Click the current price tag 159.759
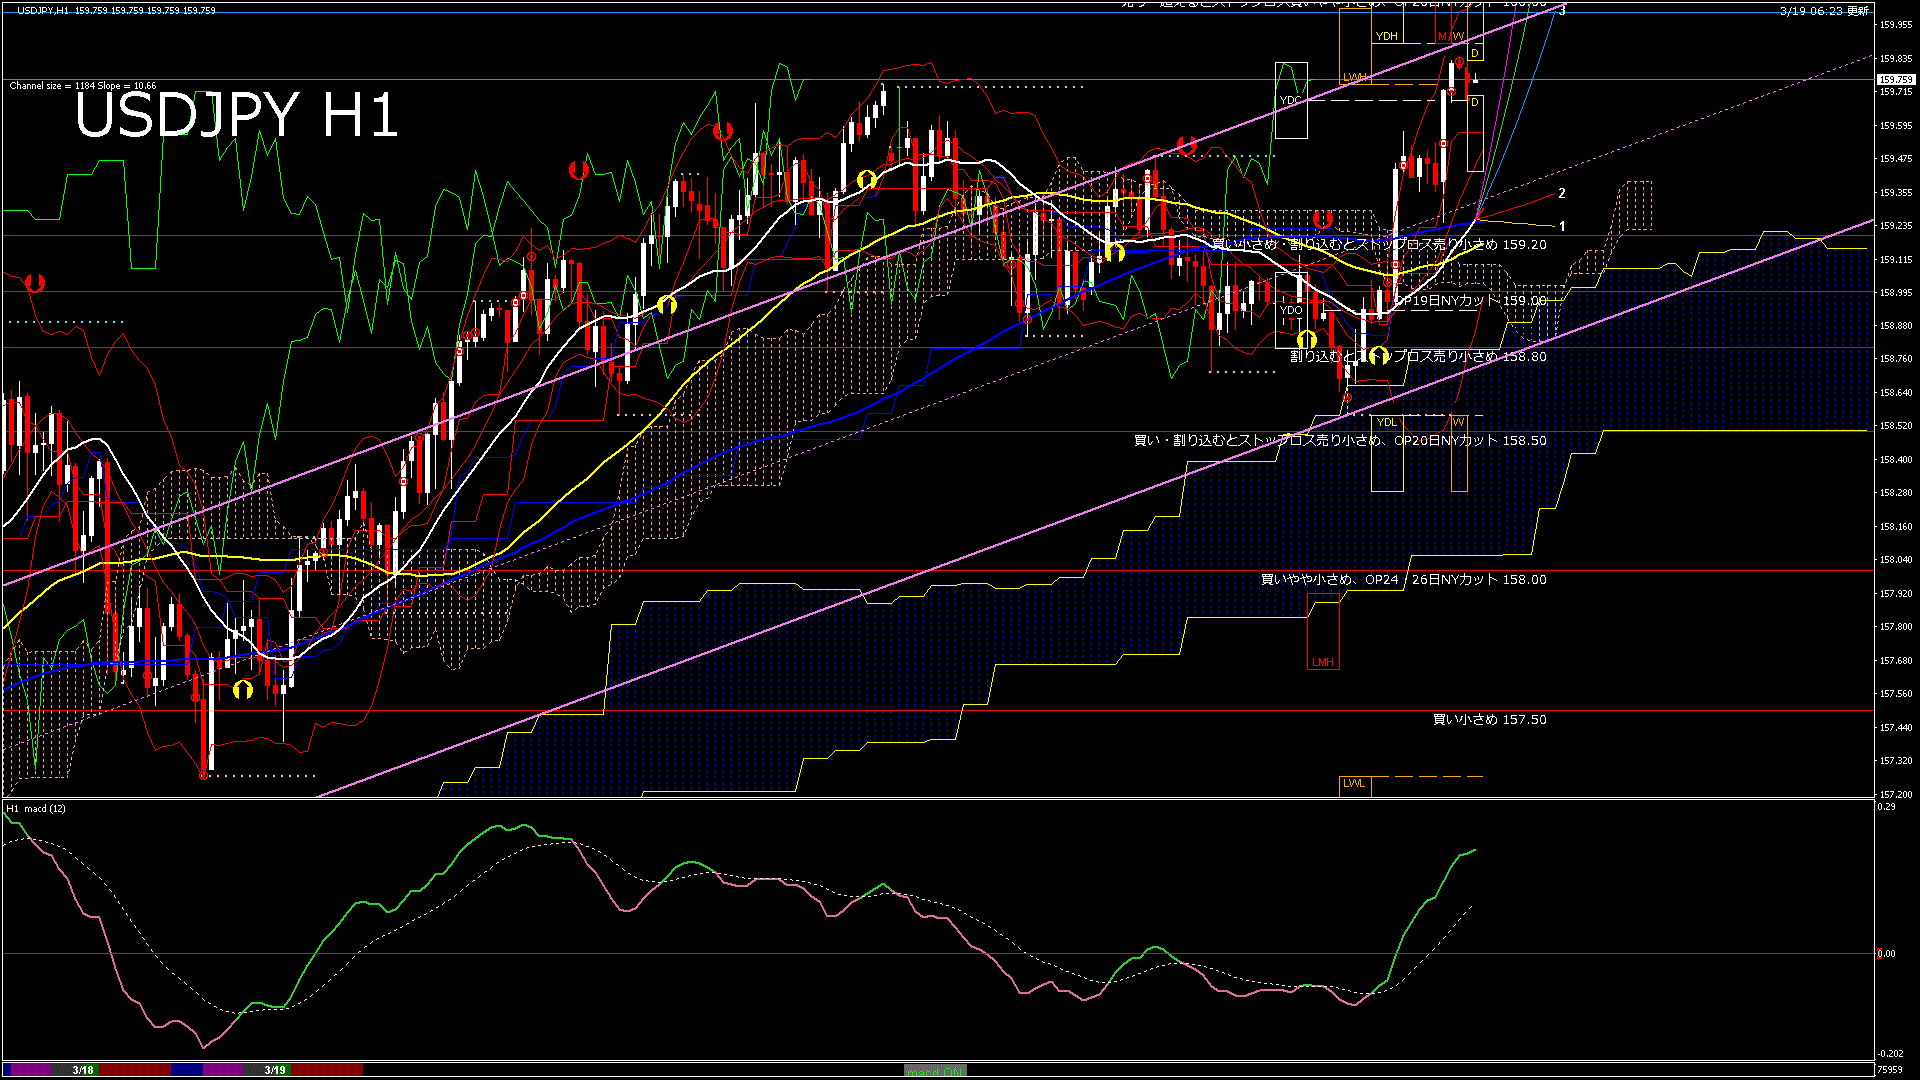 coord(1895,79)
